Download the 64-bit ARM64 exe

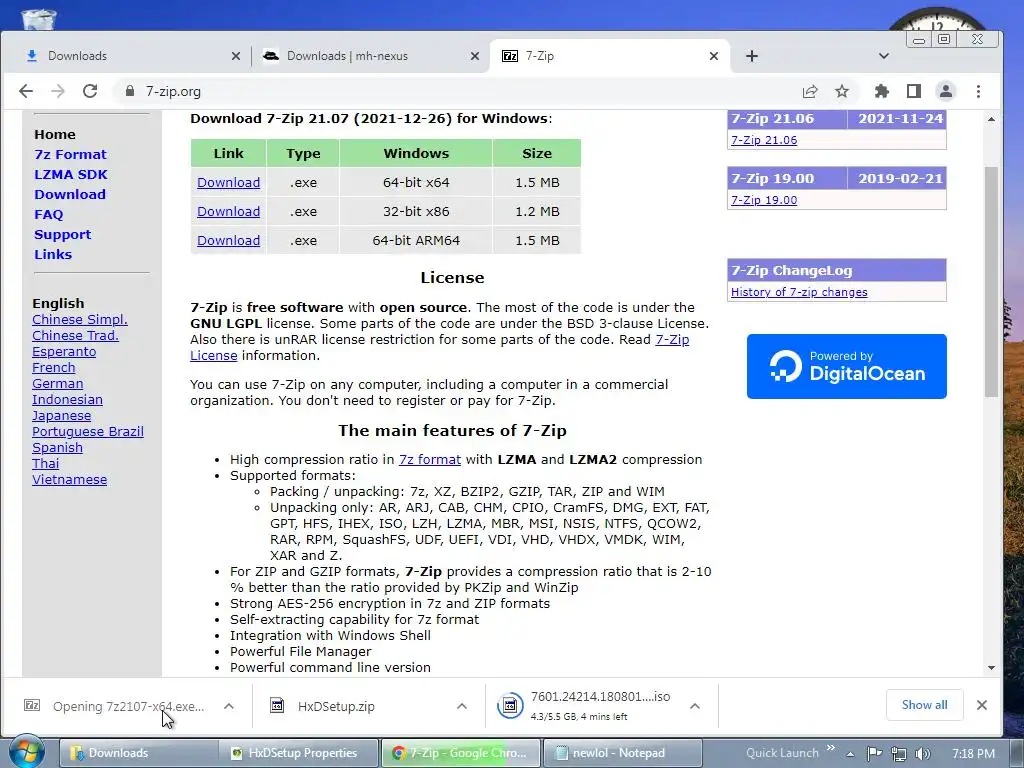[229, 240]
